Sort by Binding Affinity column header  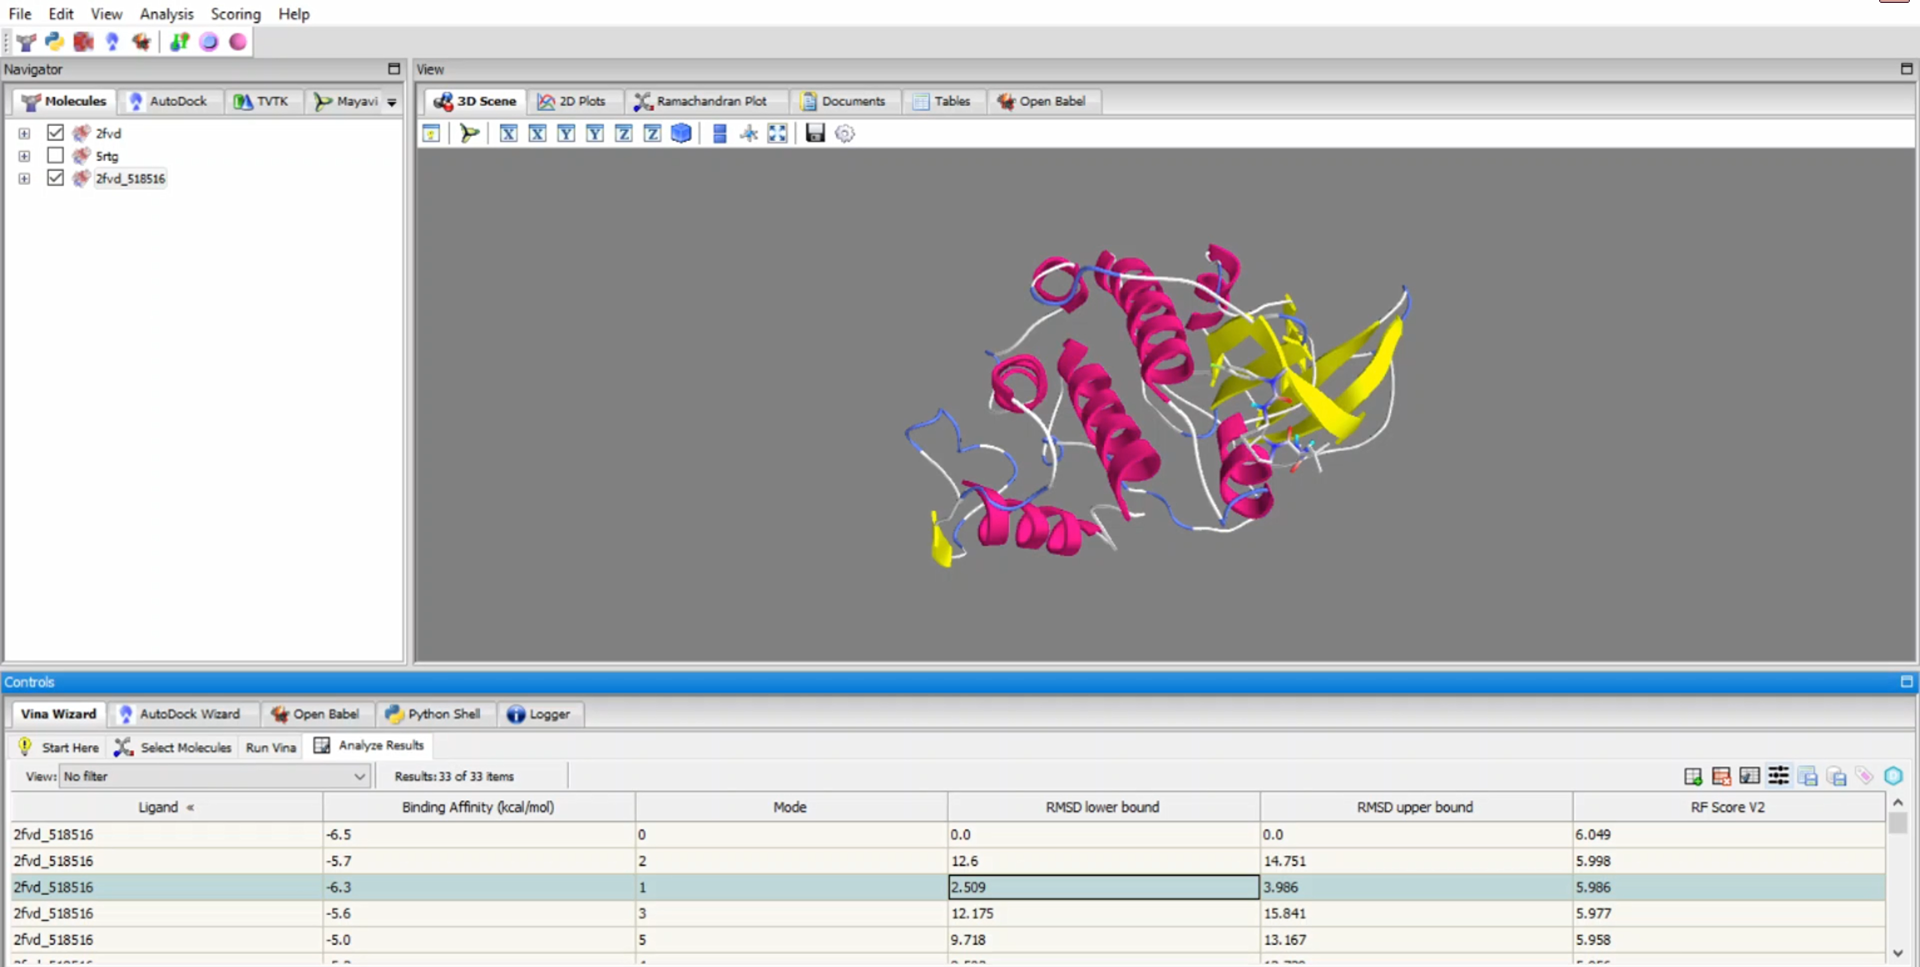478,807
